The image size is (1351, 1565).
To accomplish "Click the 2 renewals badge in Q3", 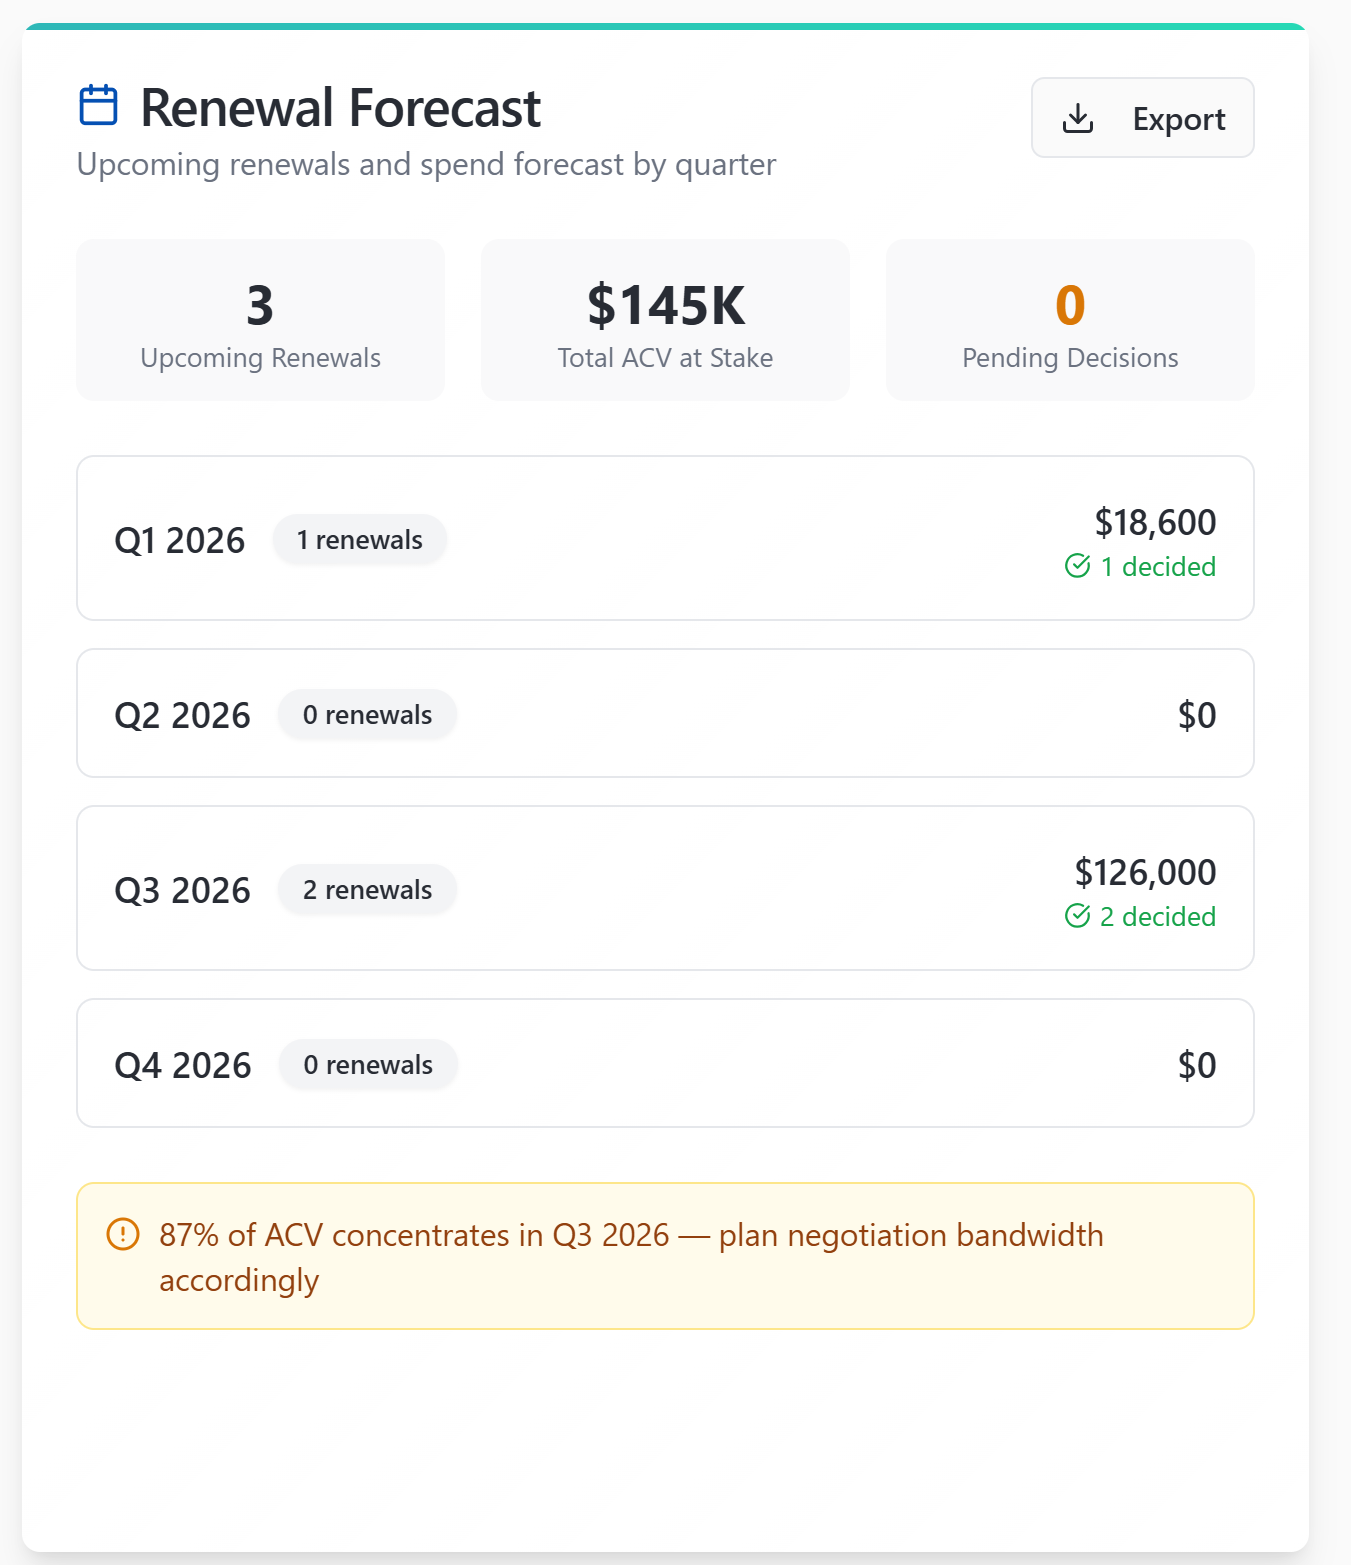I will coord(368,890).
